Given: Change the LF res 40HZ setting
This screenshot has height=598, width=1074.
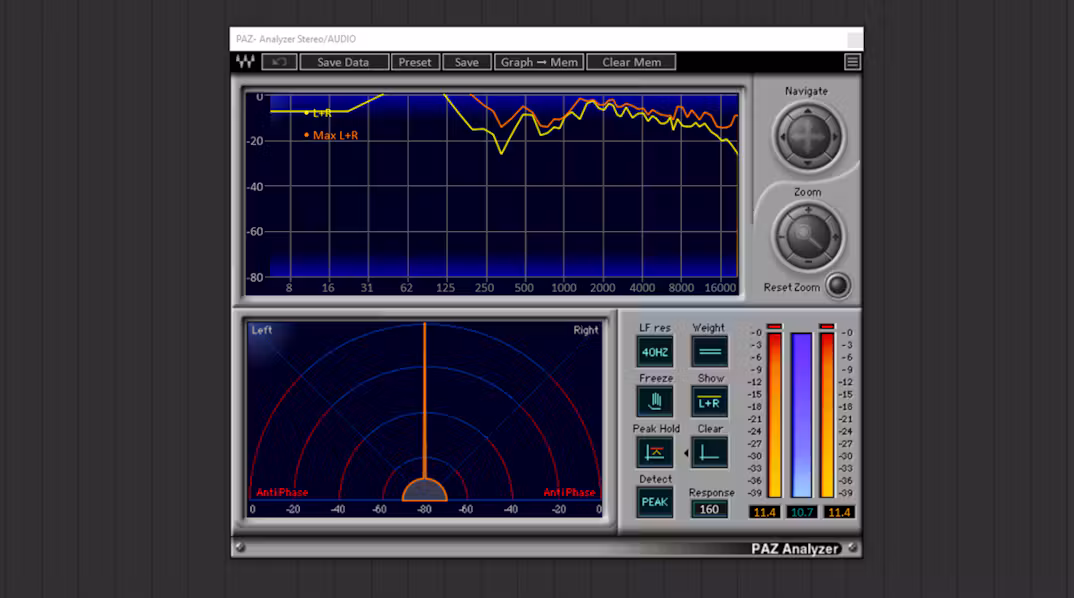Looking at the screenshot, I should (x=655, y=352).
